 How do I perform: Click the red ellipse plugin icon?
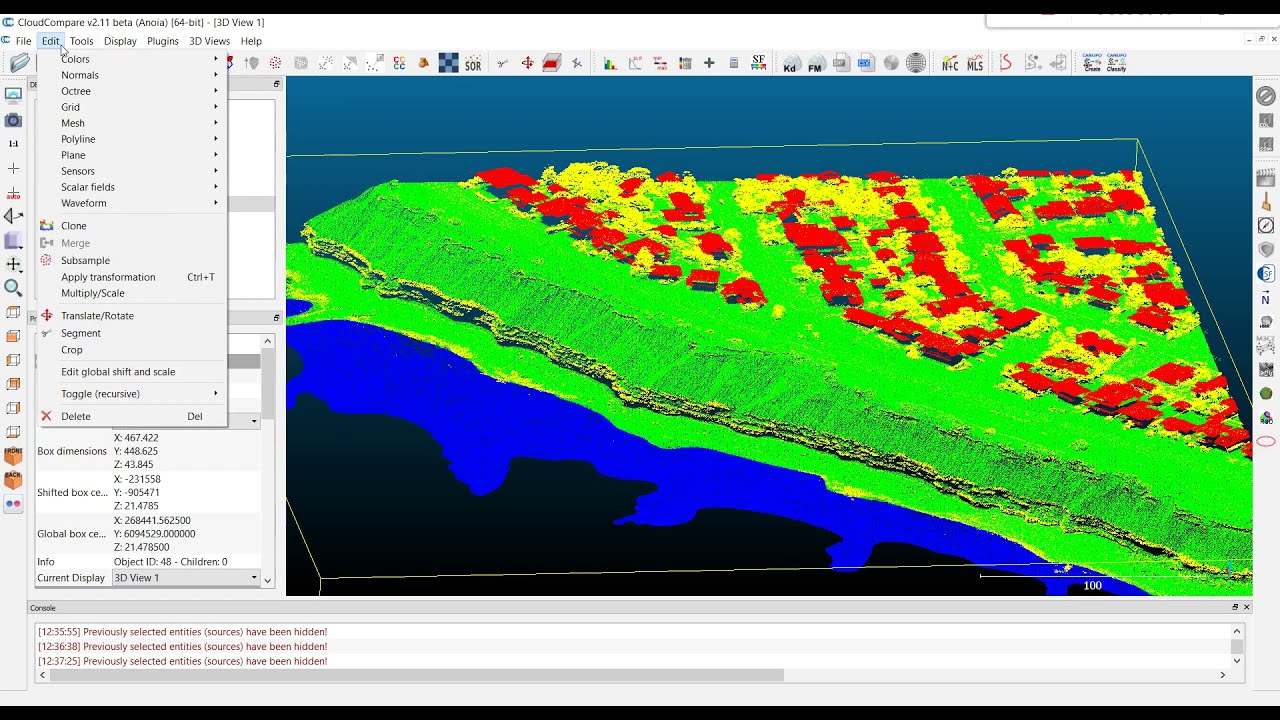[x=1266, y=441]
